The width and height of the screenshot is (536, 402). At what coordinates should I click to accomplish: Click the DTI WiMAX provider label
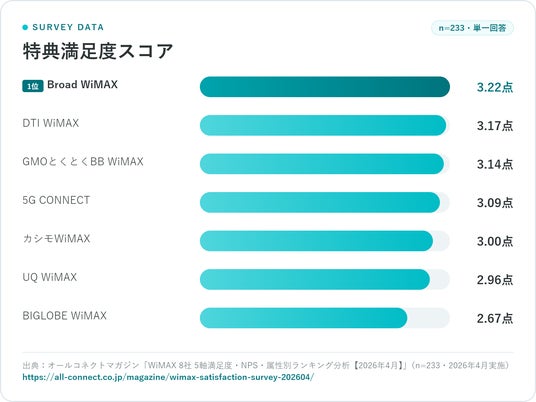coord(51,123)
